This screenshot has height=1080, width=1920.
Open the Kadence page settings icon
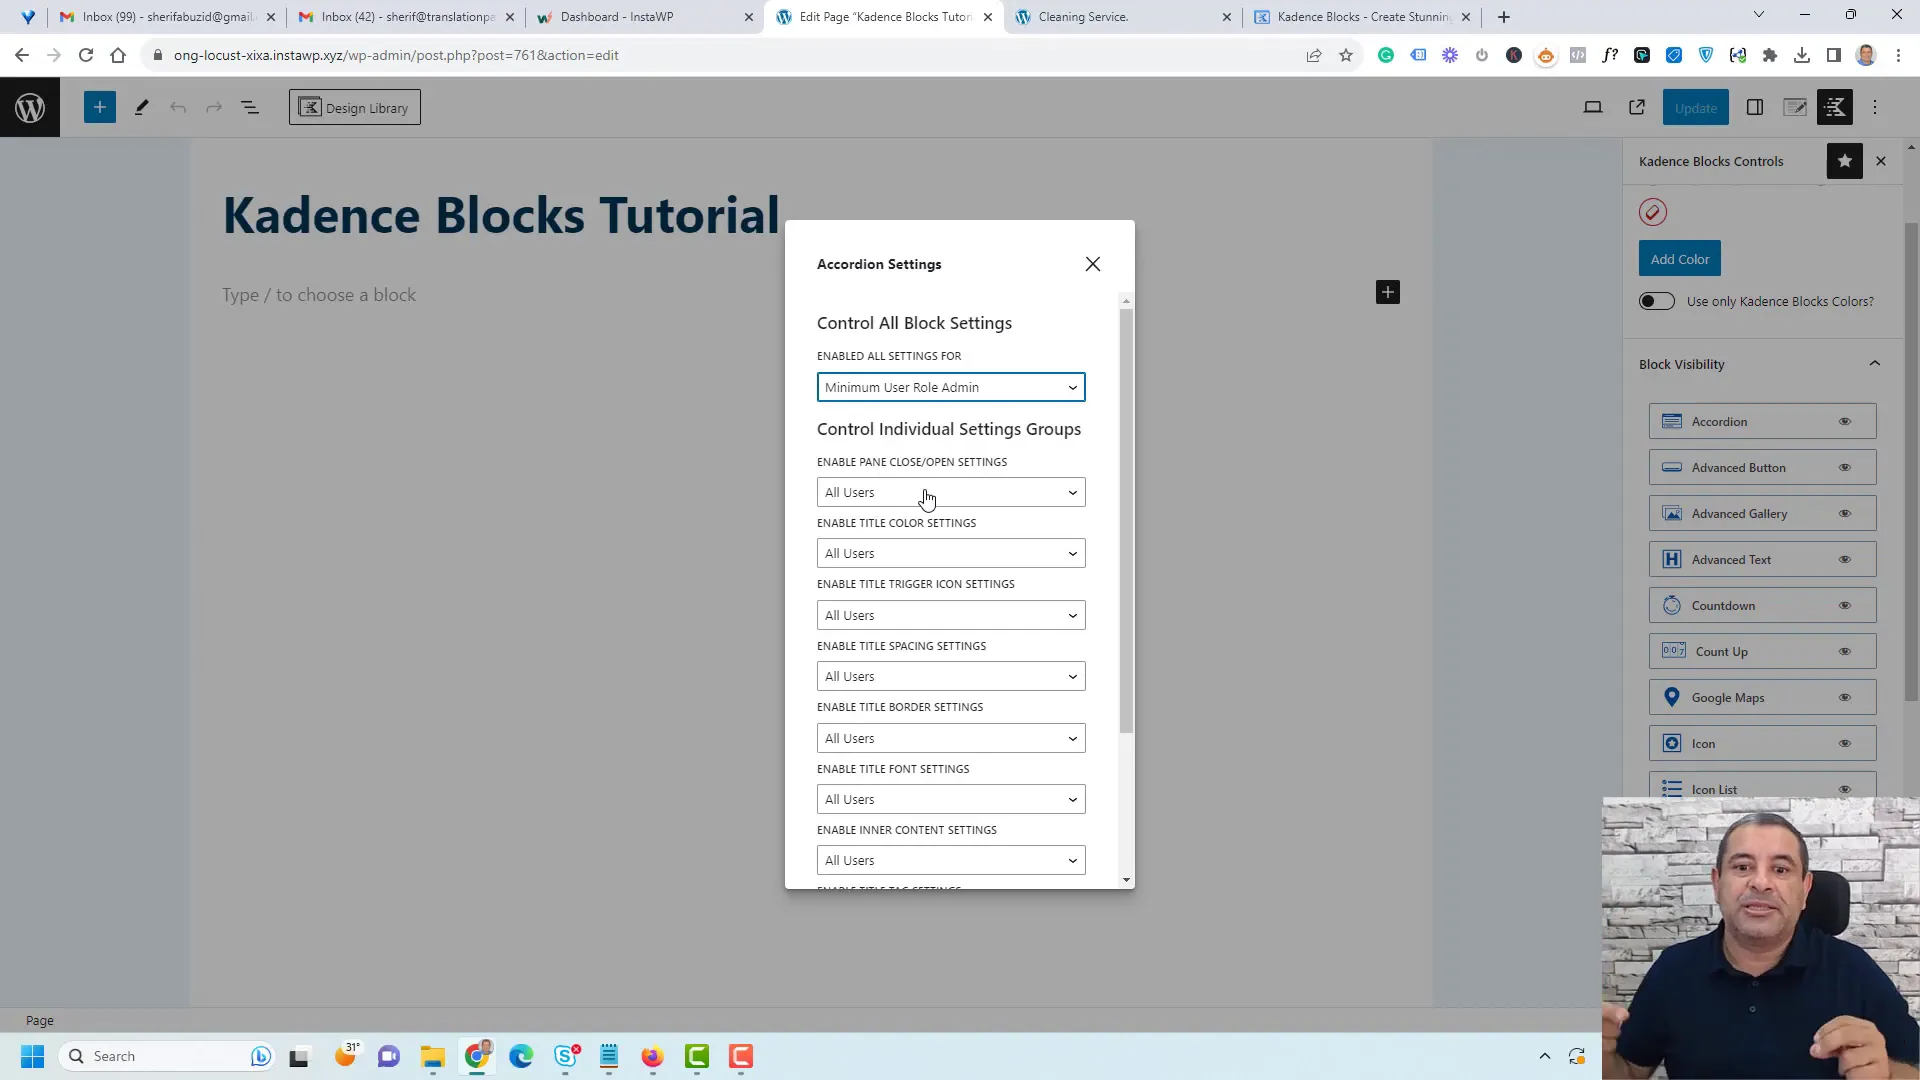(1795, 107)
